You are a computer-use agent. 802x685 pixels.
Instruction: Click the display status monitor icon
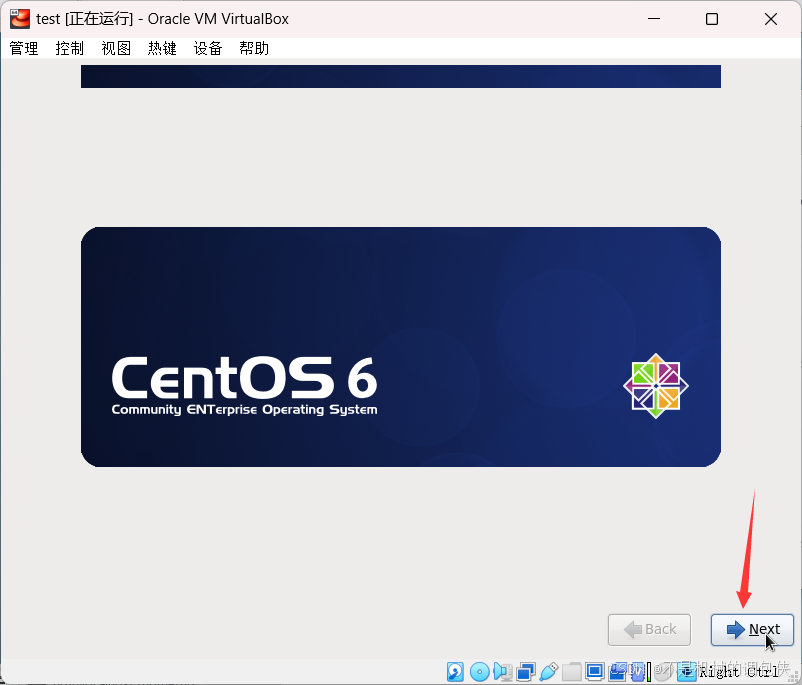[595, 671]
